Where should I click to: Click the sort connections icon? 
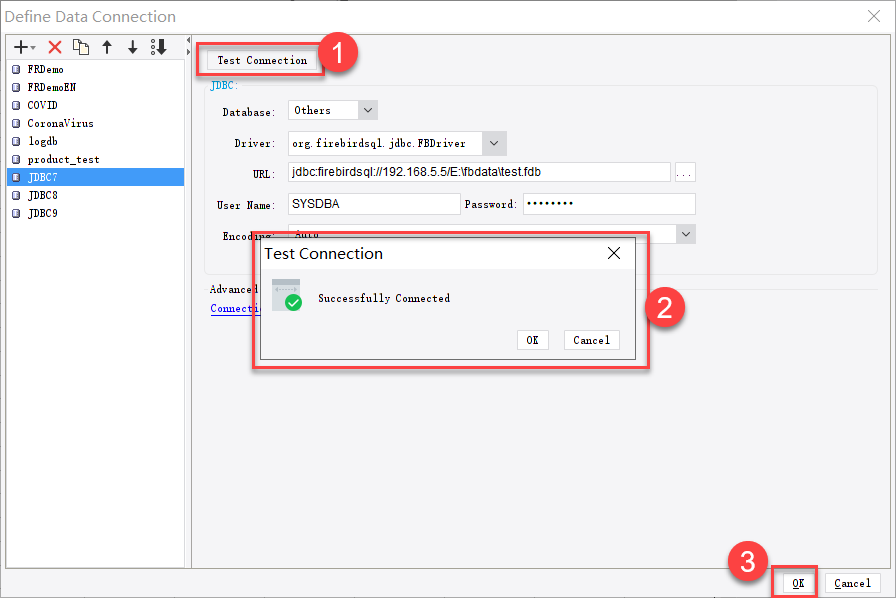pos(158,47)
